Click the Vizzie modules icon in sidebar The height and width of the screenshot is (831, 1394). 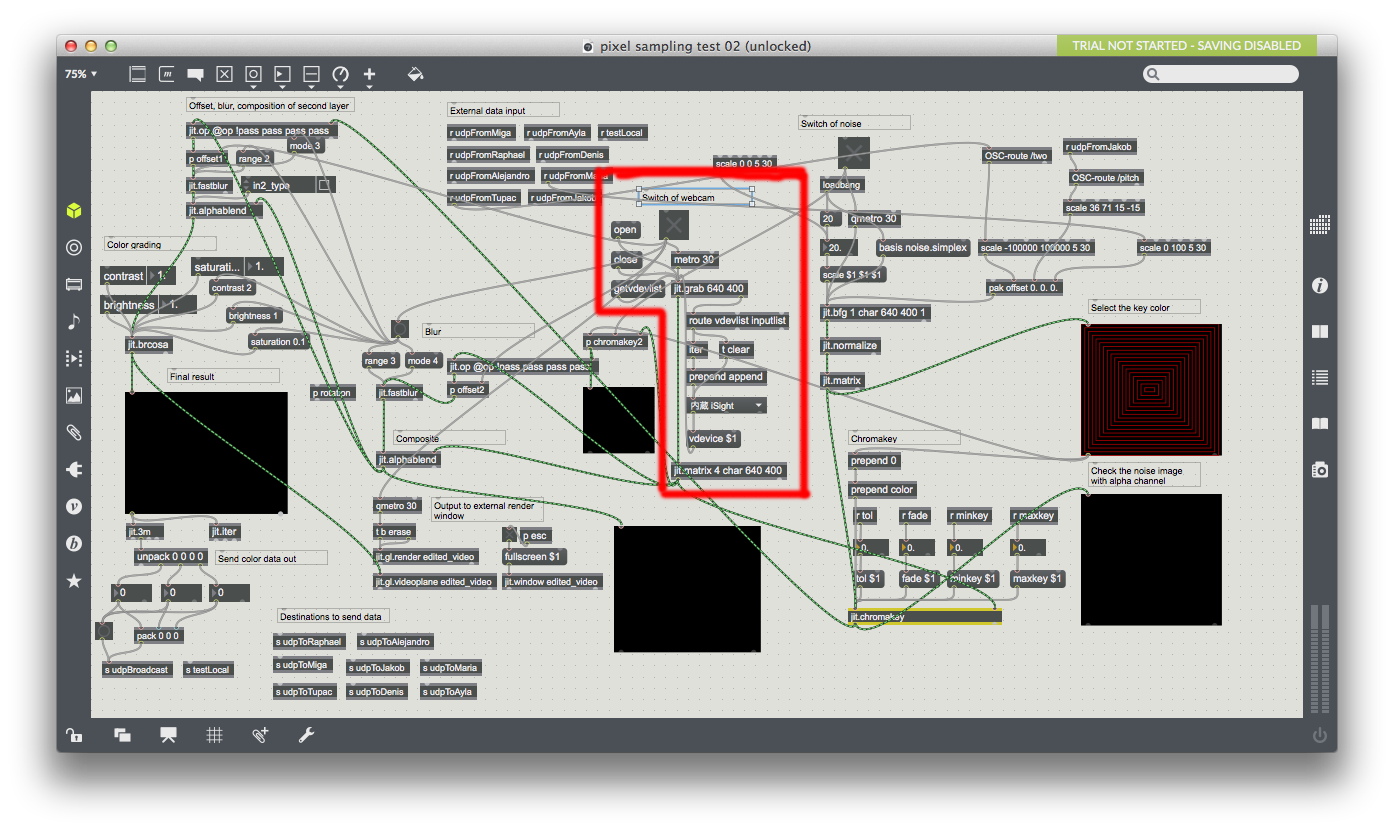[x=74, y=506]
